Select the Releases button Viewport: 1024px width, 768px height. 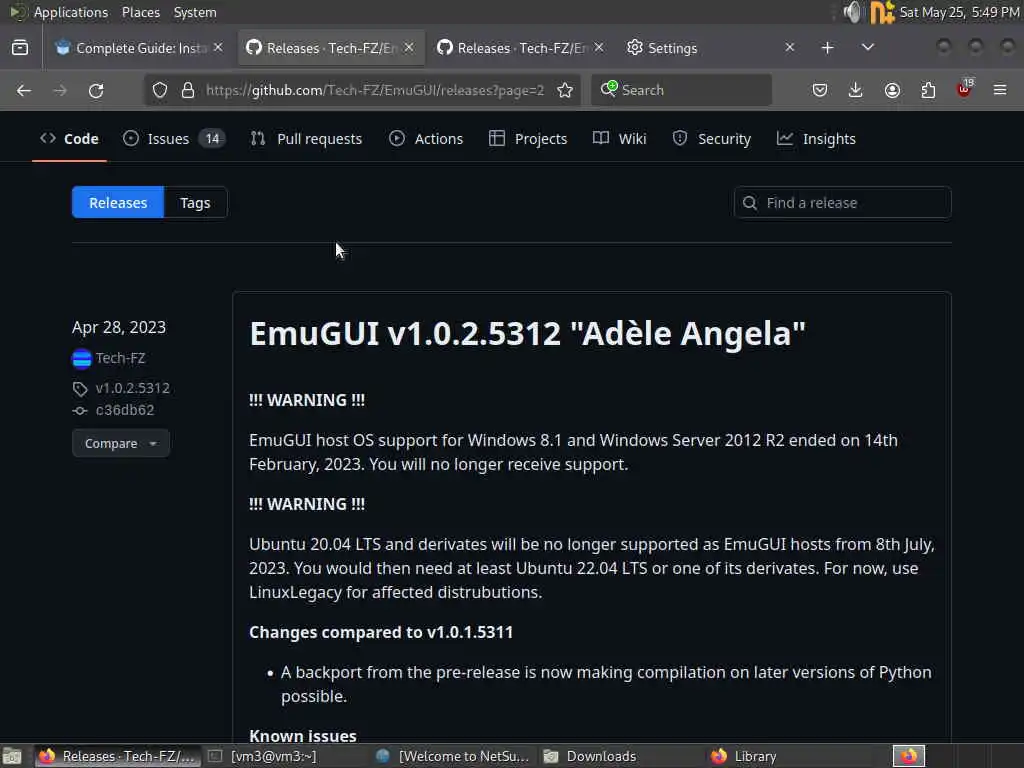coord(118,203)
